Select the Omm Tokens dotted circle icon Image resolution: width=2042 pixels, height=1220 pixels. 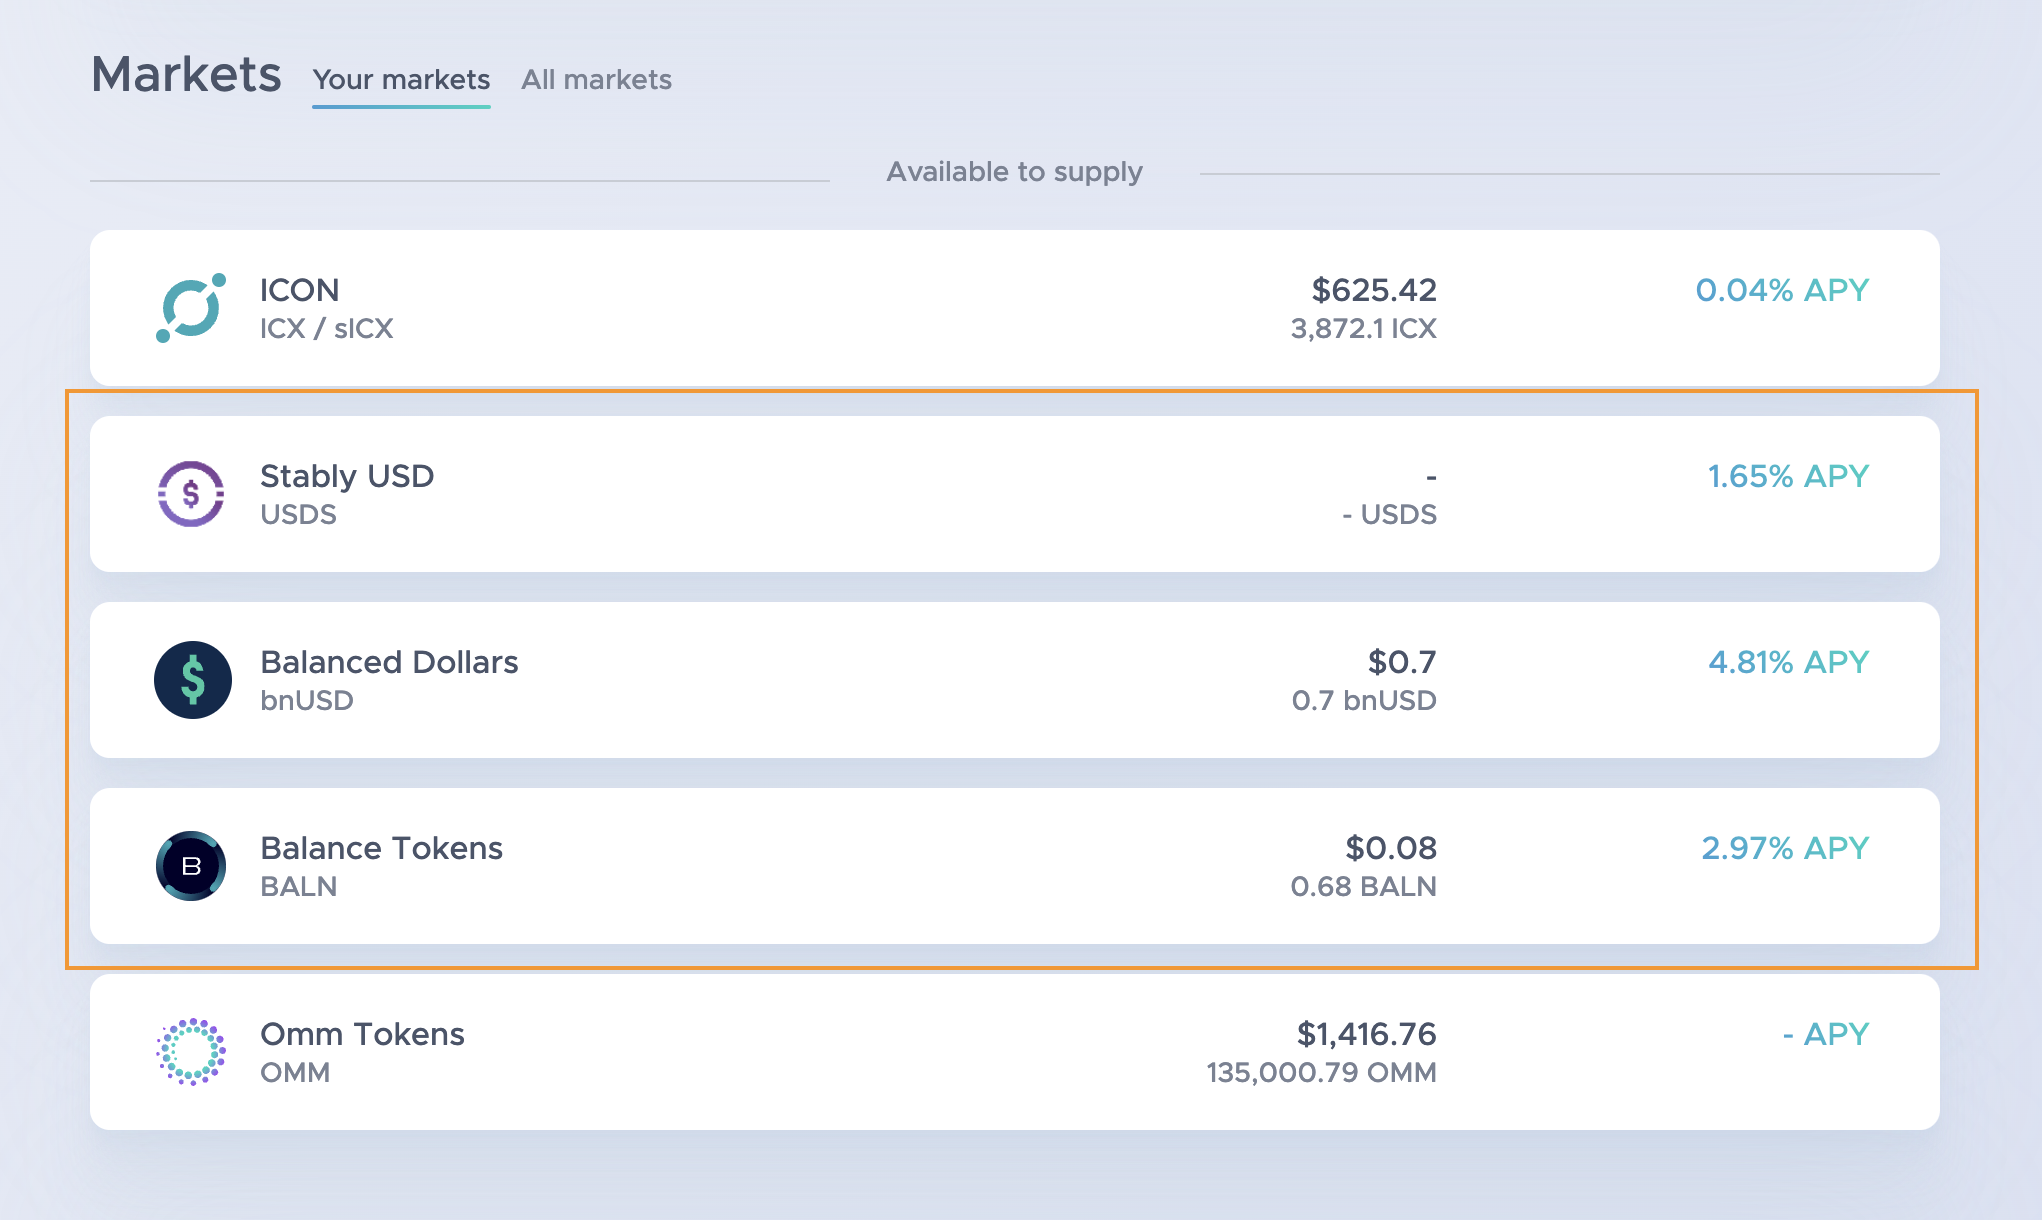click(x=193, y=1051)
